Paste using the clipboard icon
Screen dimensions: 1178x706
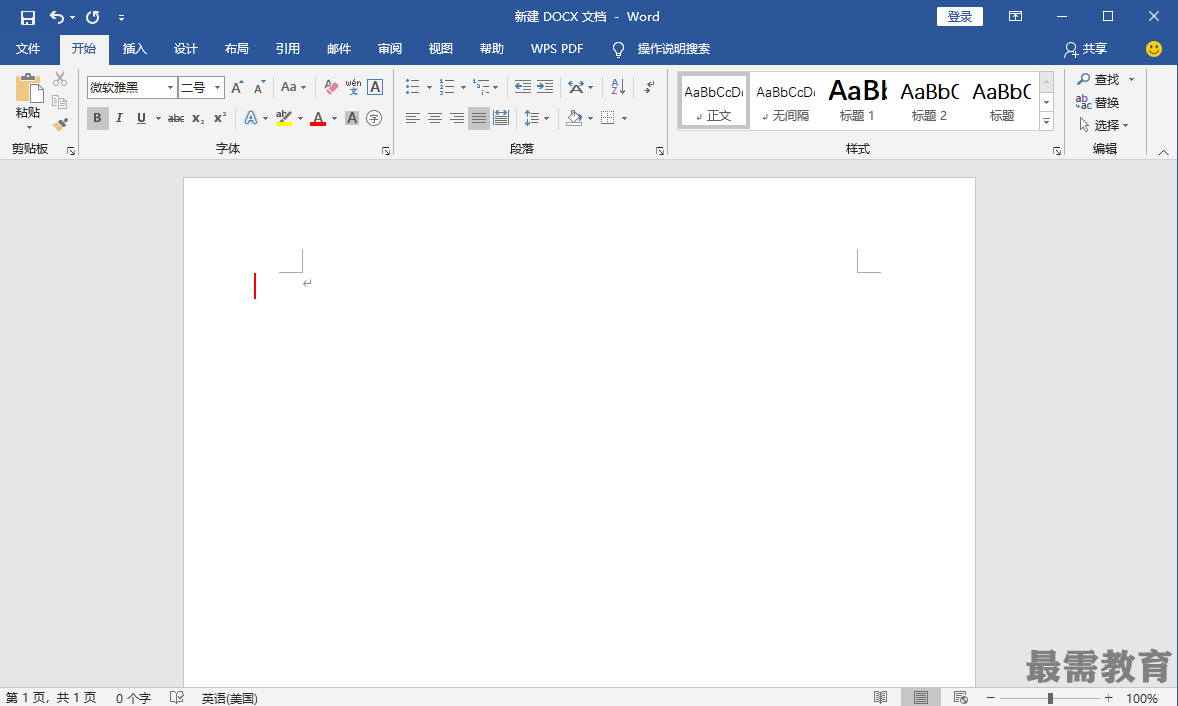point(29,89)
